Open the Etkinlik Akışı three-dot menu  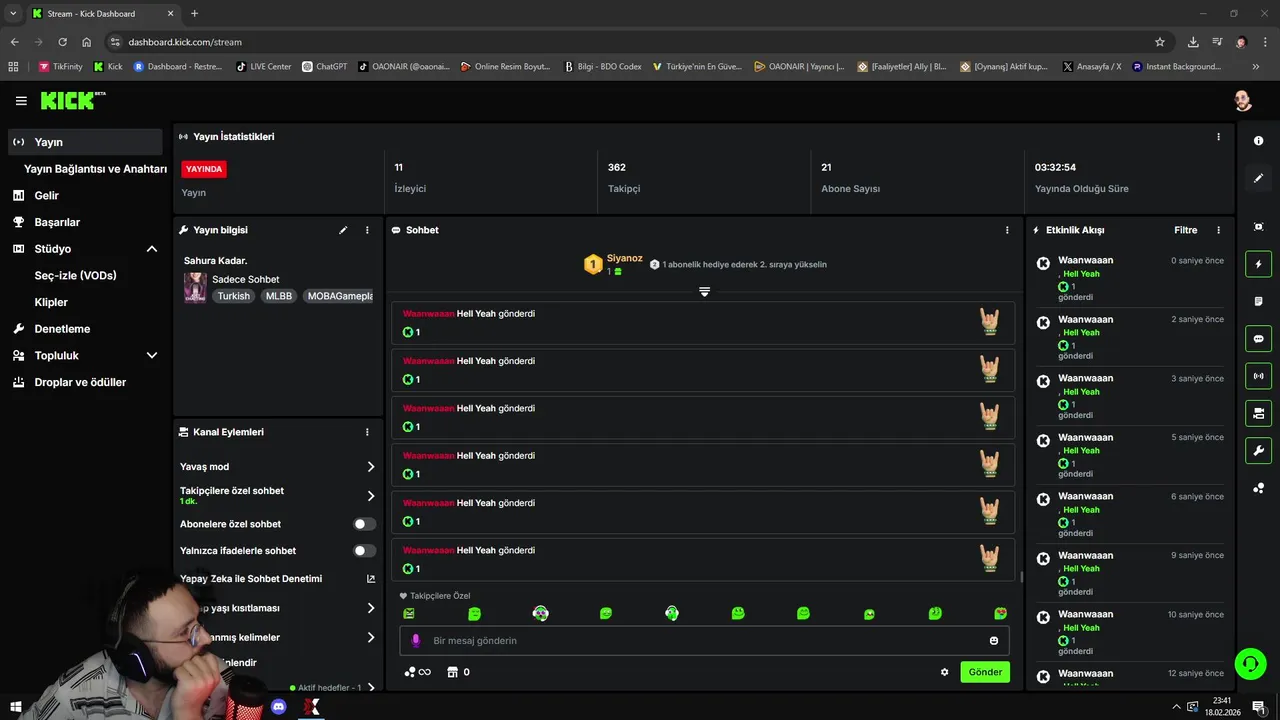tap(1218, 230)
